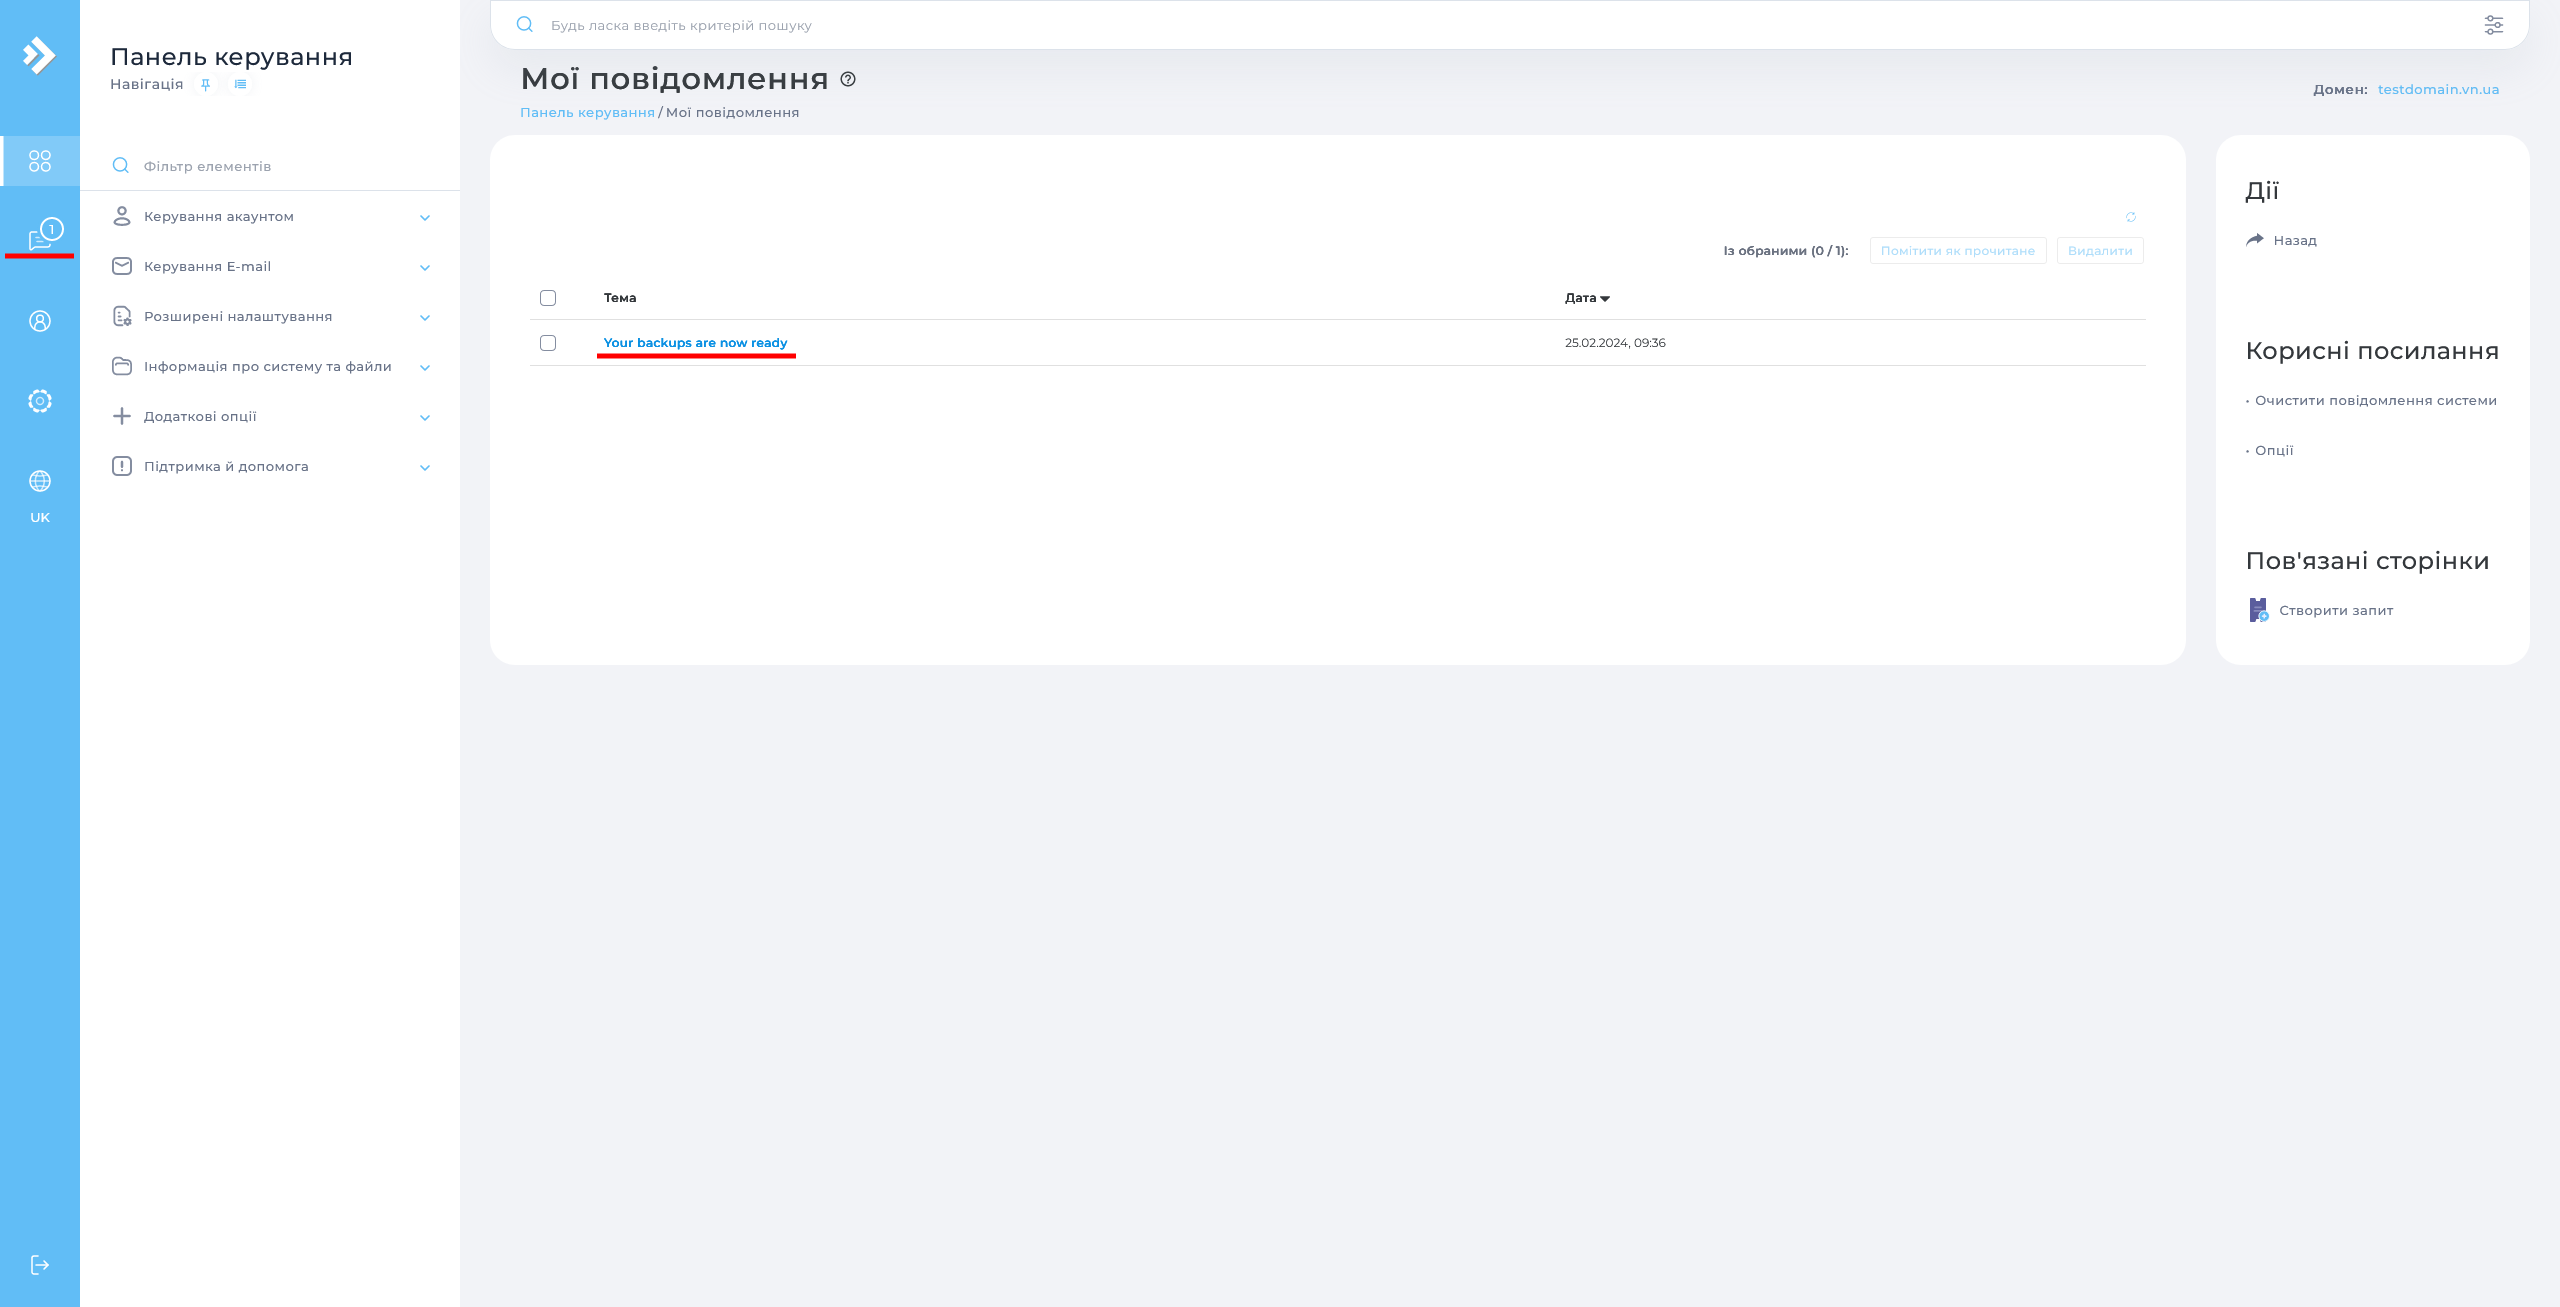Click the refresh icon above the messages table
Screen dimensions: 2560x1307
point(2130,217)
